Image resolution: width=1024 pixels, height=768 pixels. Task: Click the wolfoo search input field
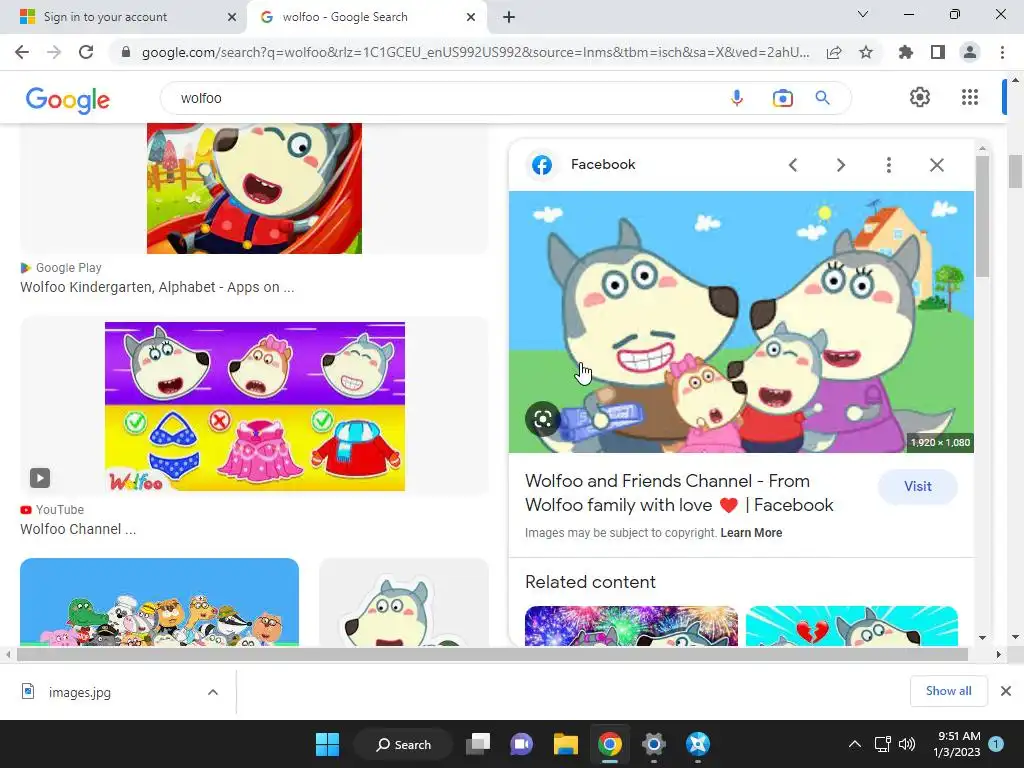click(x=444, y=98)
